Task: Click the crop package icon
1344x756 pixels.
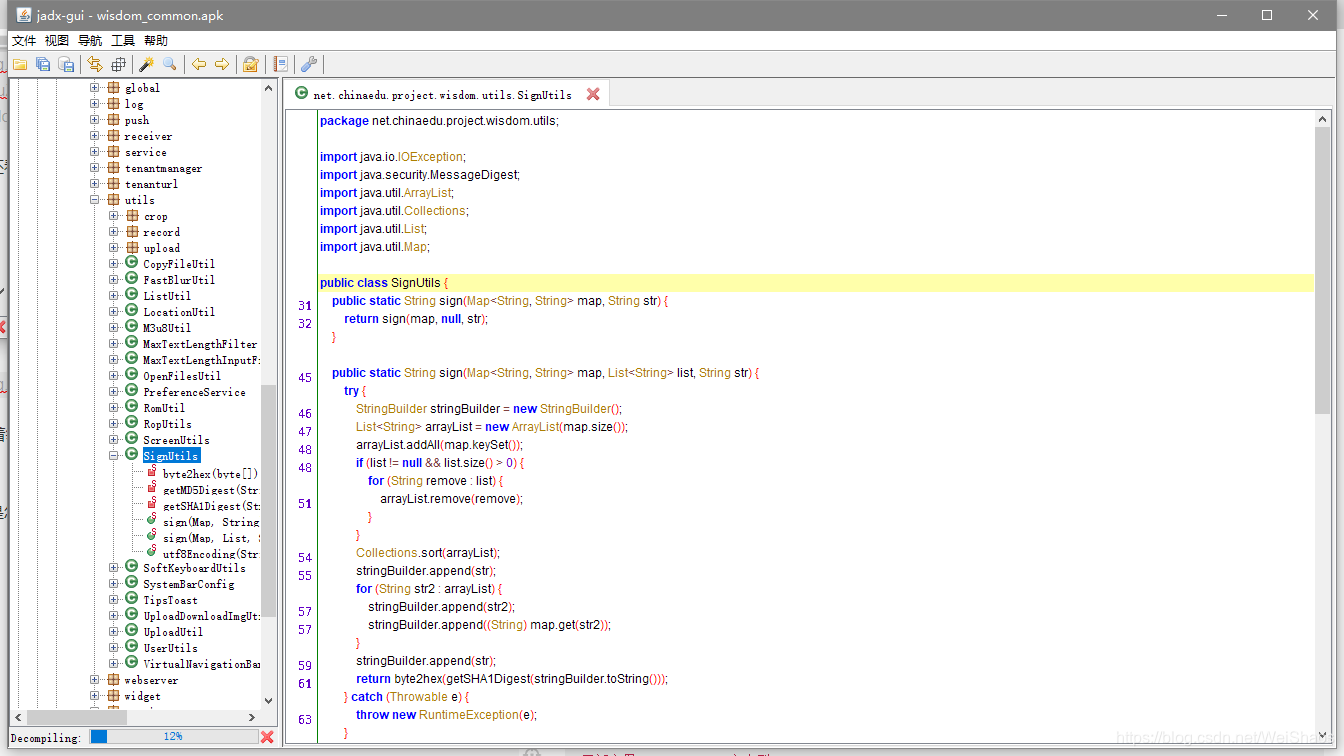Action: [131, 215]
